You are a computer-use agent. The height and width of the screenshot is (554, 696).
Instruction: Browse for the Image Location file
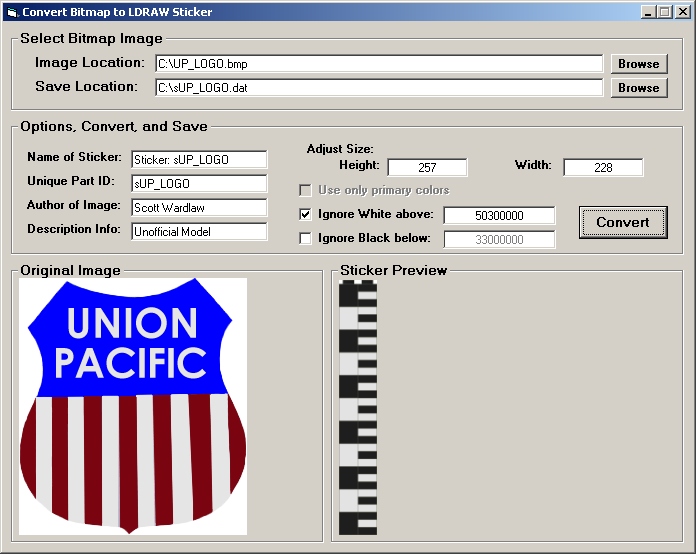(639, 64)
